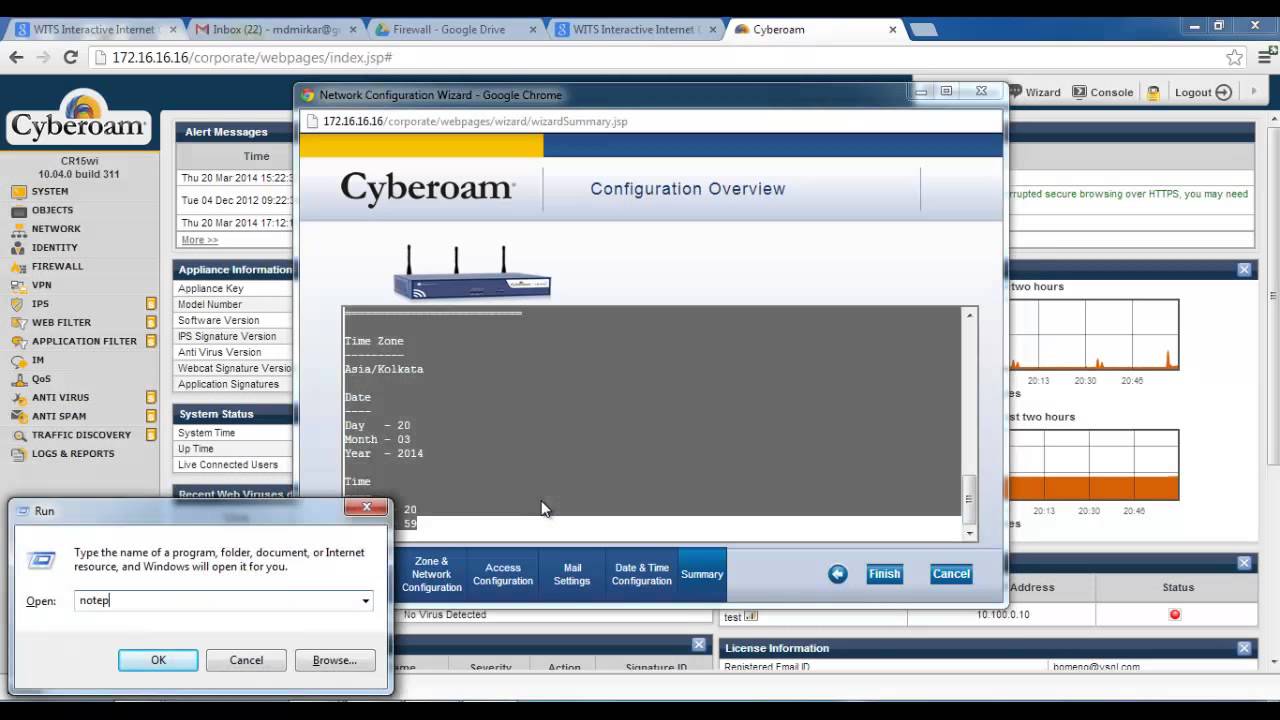Click the back arrow icon in the wizard
The width and height of the screenshot is (1280, 720).
(838, 574)
